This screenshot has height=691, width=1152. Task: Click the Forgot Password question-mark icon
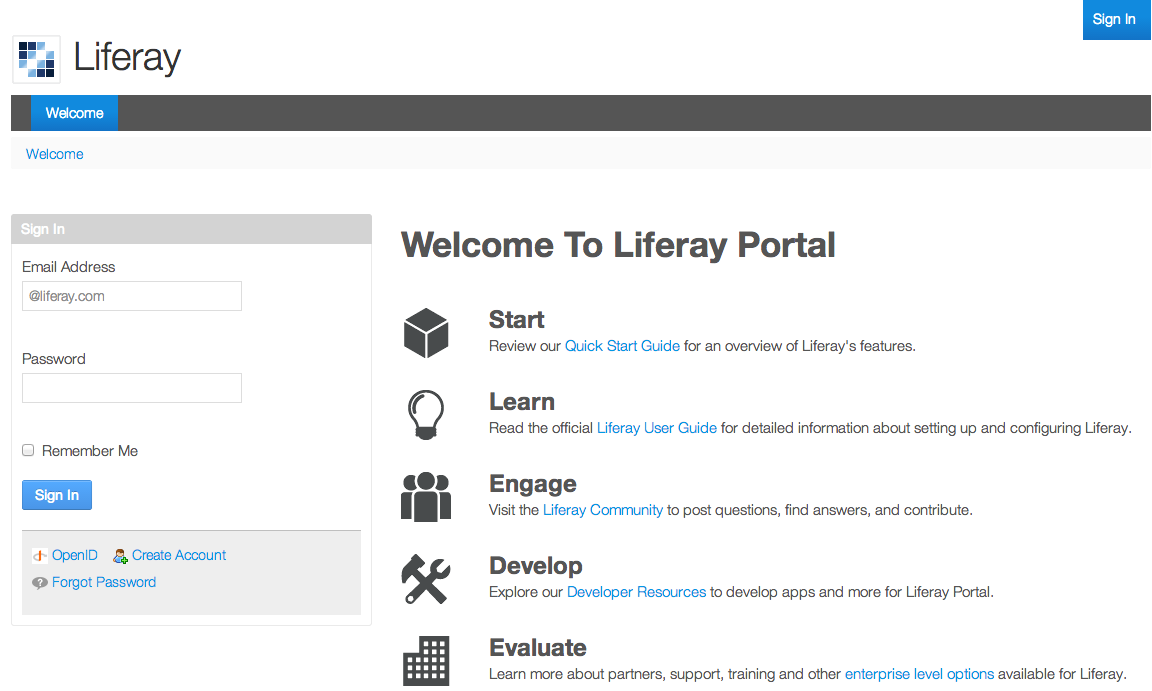point(39,582)
